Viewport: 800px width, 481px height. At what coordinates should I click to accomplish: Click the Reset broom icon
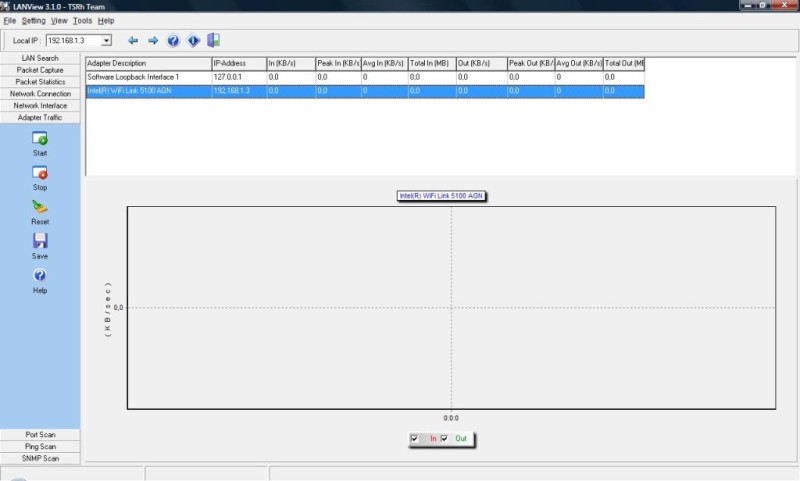[x=40, y=207]
